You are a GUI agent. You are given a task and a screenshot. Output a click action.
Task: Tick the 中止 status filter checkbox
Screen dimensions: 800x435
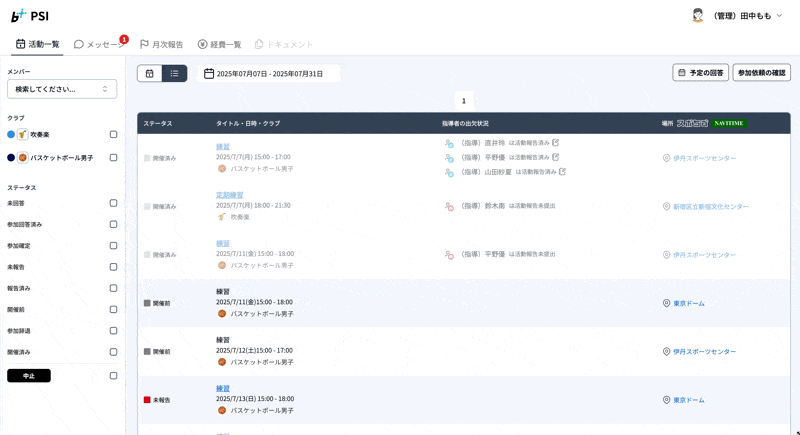[x=113, y=376]
